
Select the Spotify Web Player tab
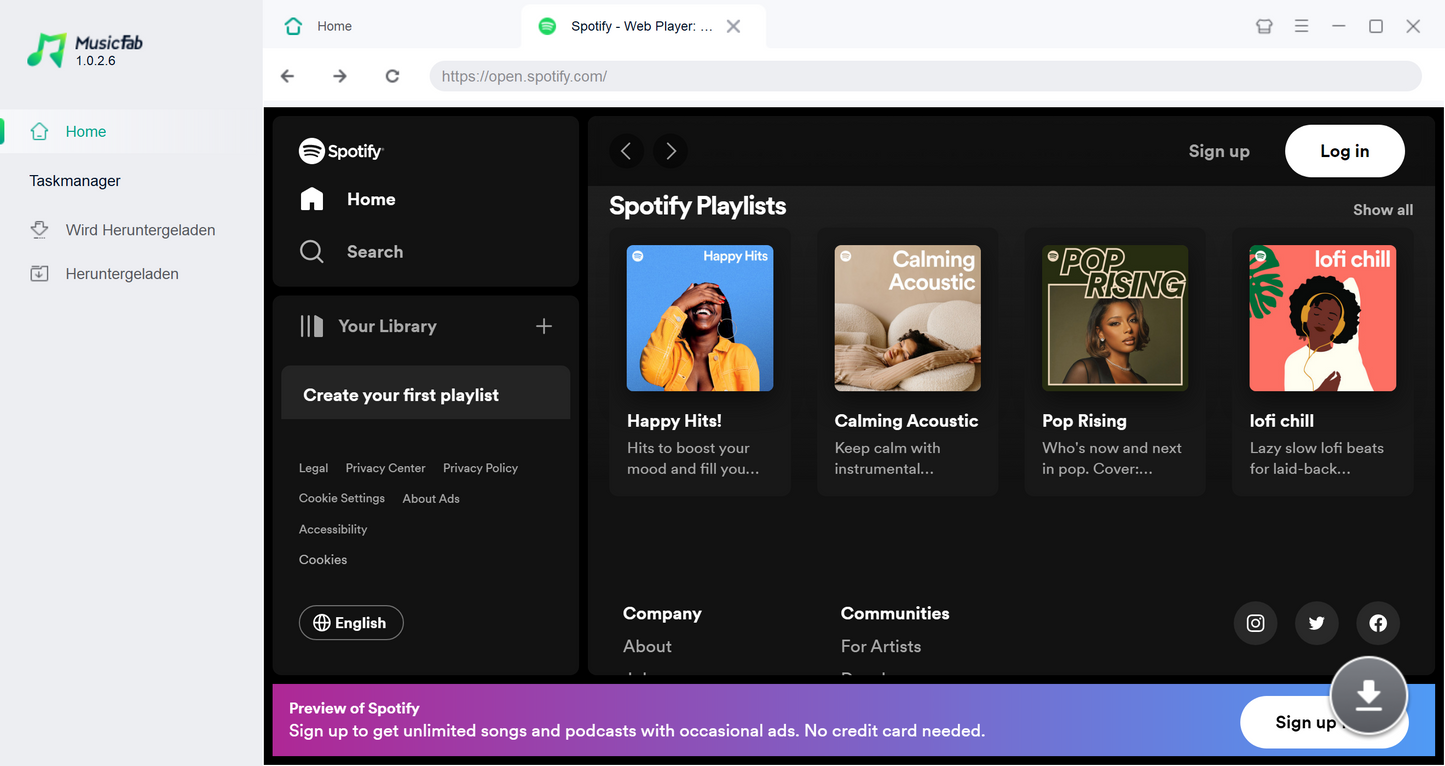coord(630,26)
